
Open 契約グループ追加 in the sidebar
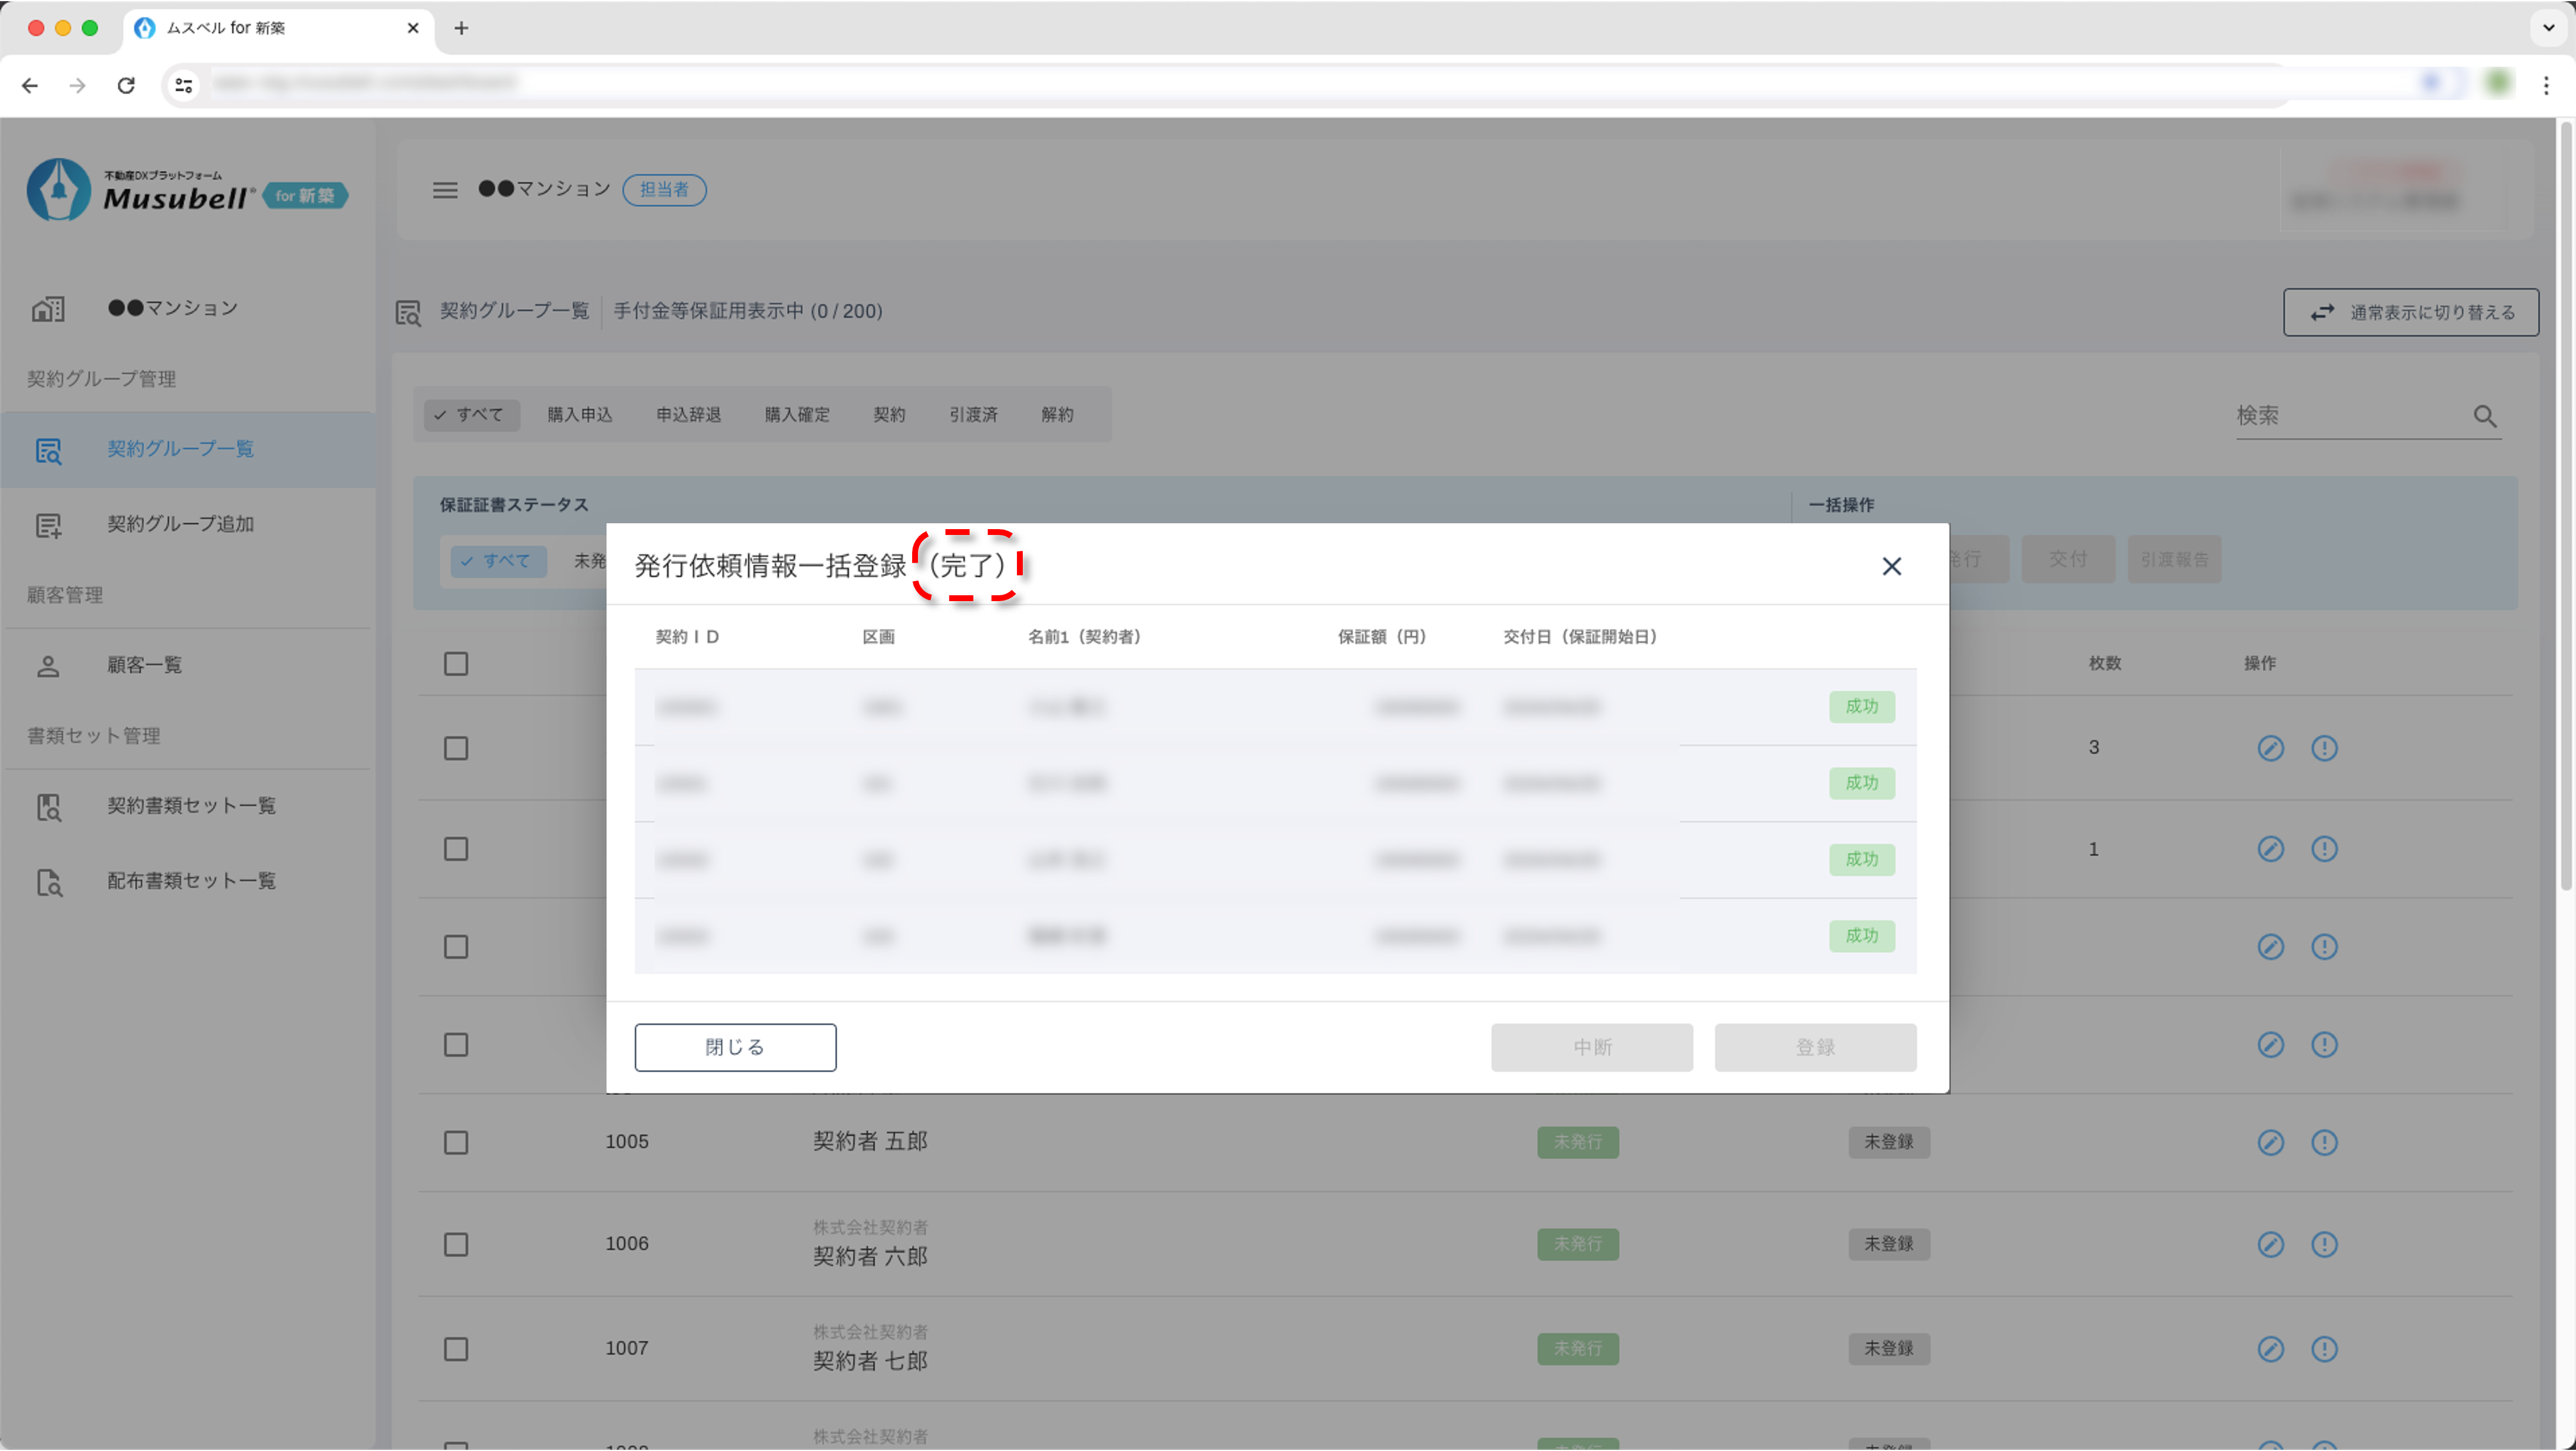180,524
